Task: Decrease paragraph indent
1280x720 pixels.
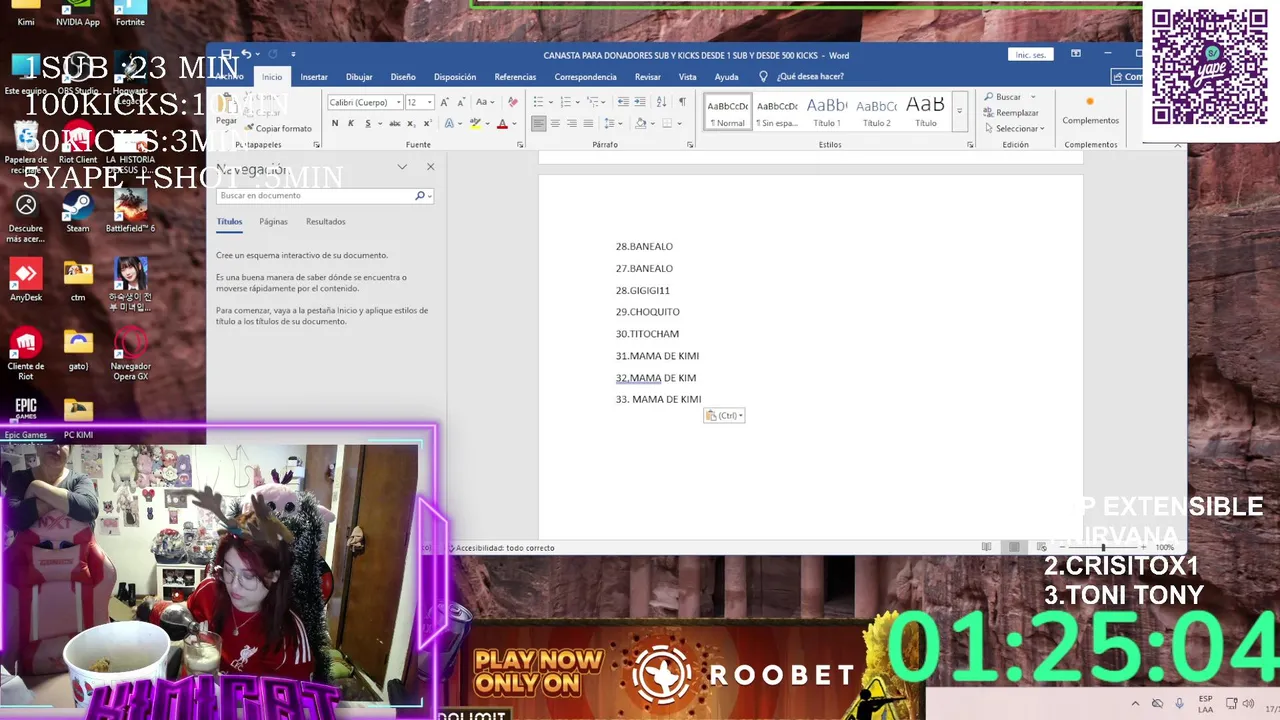Action: point(624,102)
